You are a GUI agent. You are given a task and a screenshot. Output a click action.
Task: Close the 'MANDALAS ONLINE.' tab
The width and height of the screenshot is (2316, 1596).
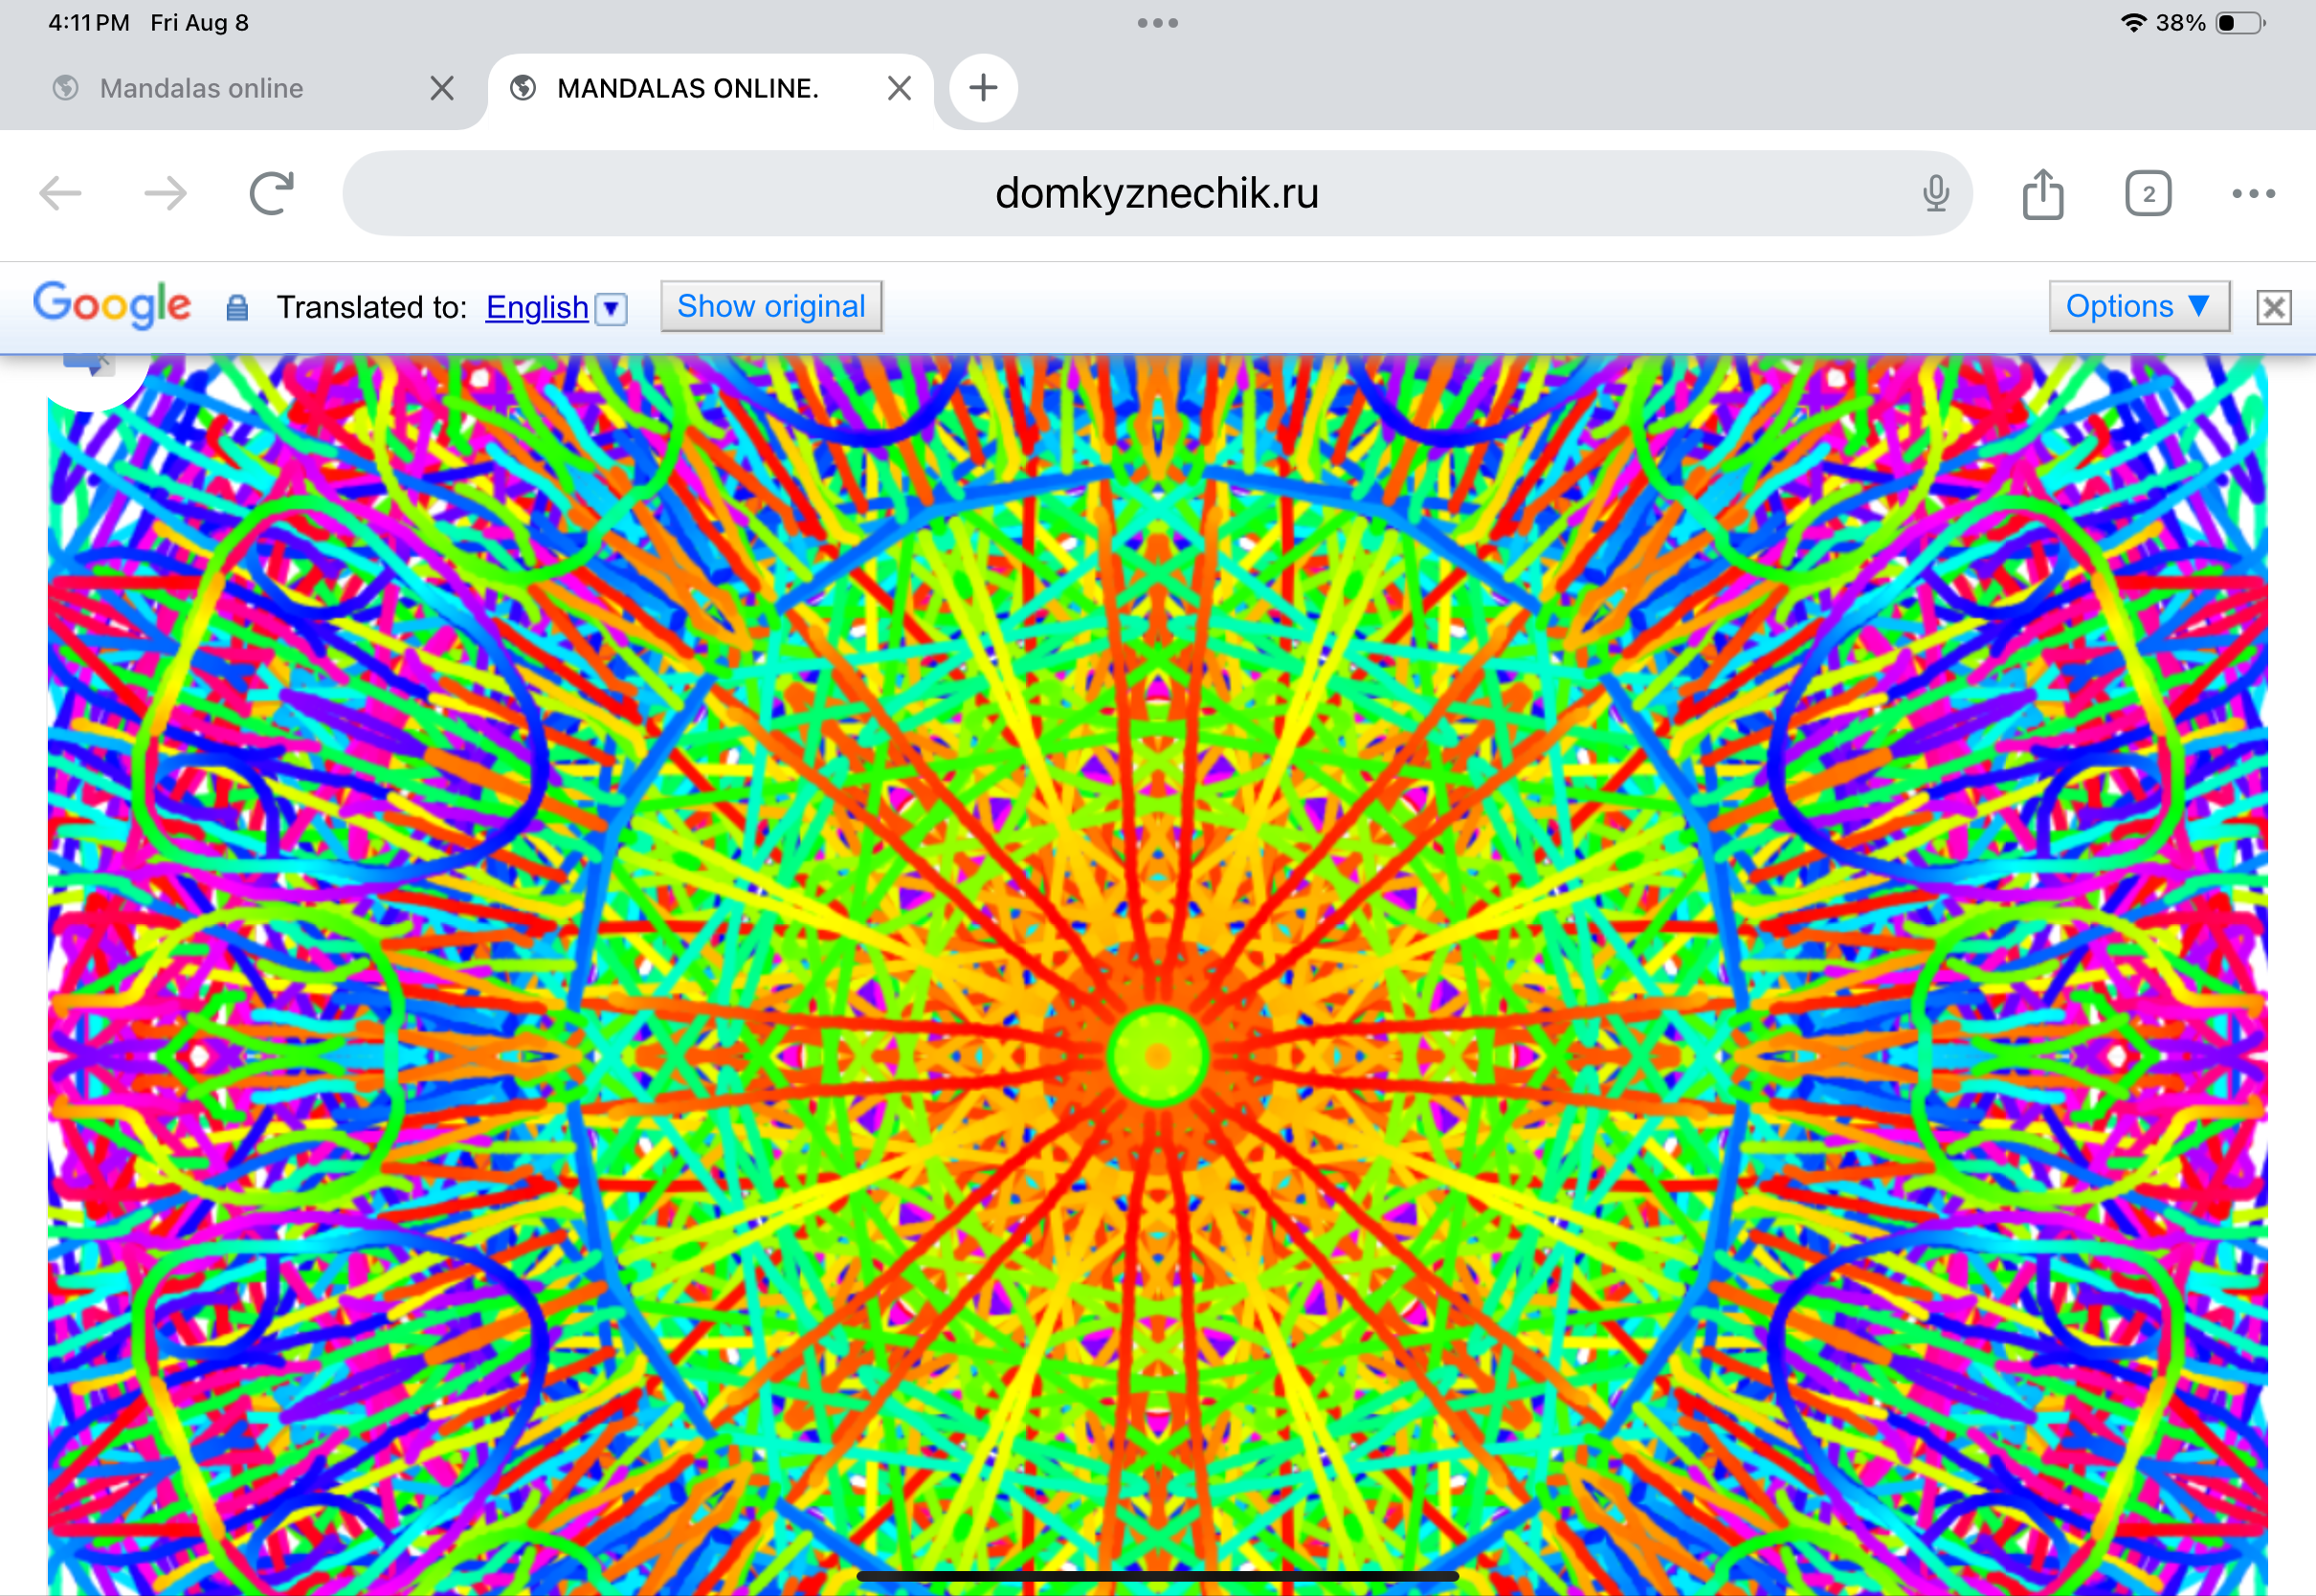tap(899, 88)
